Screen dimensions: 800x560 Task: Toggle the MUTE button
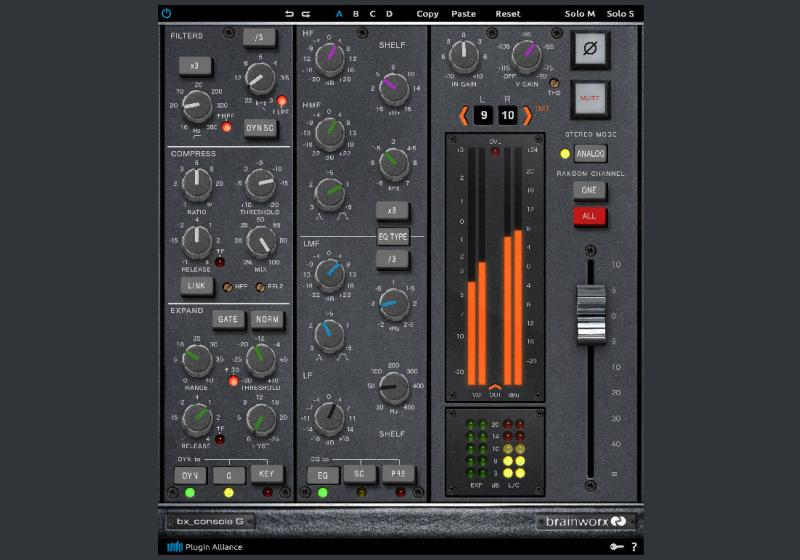coord(590,98)
